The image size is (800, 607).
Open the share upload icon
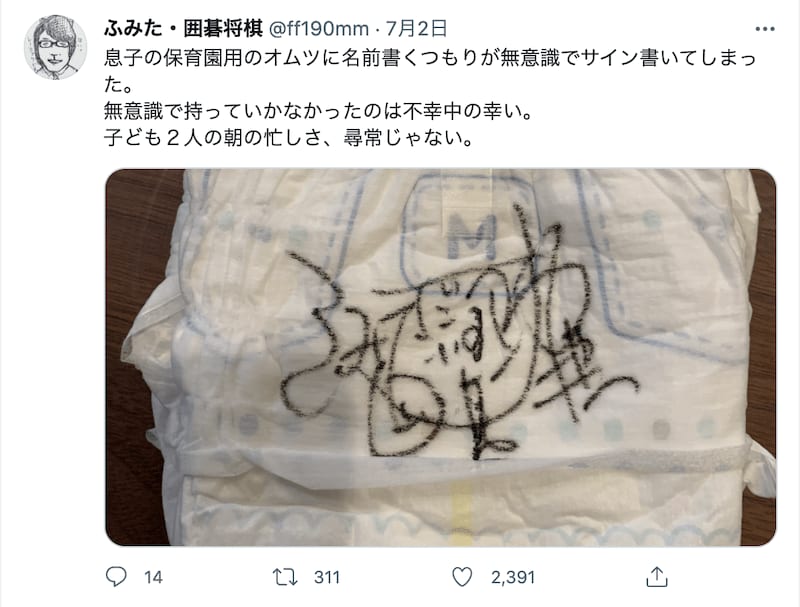click(657, 576)
